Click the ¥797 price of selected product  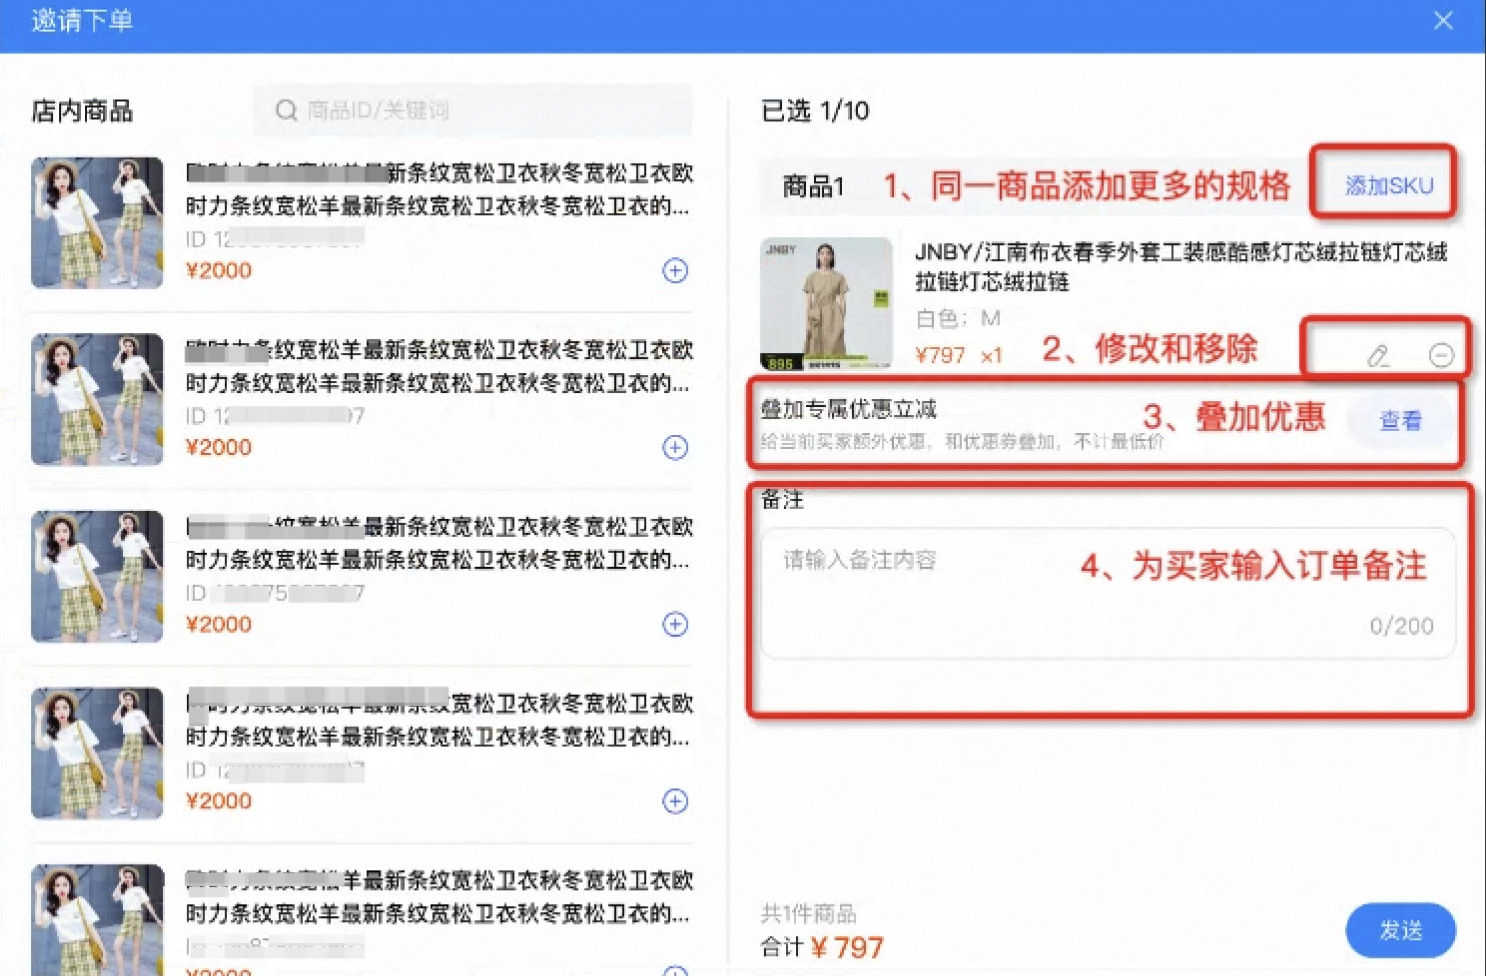[x=940, y=355]
